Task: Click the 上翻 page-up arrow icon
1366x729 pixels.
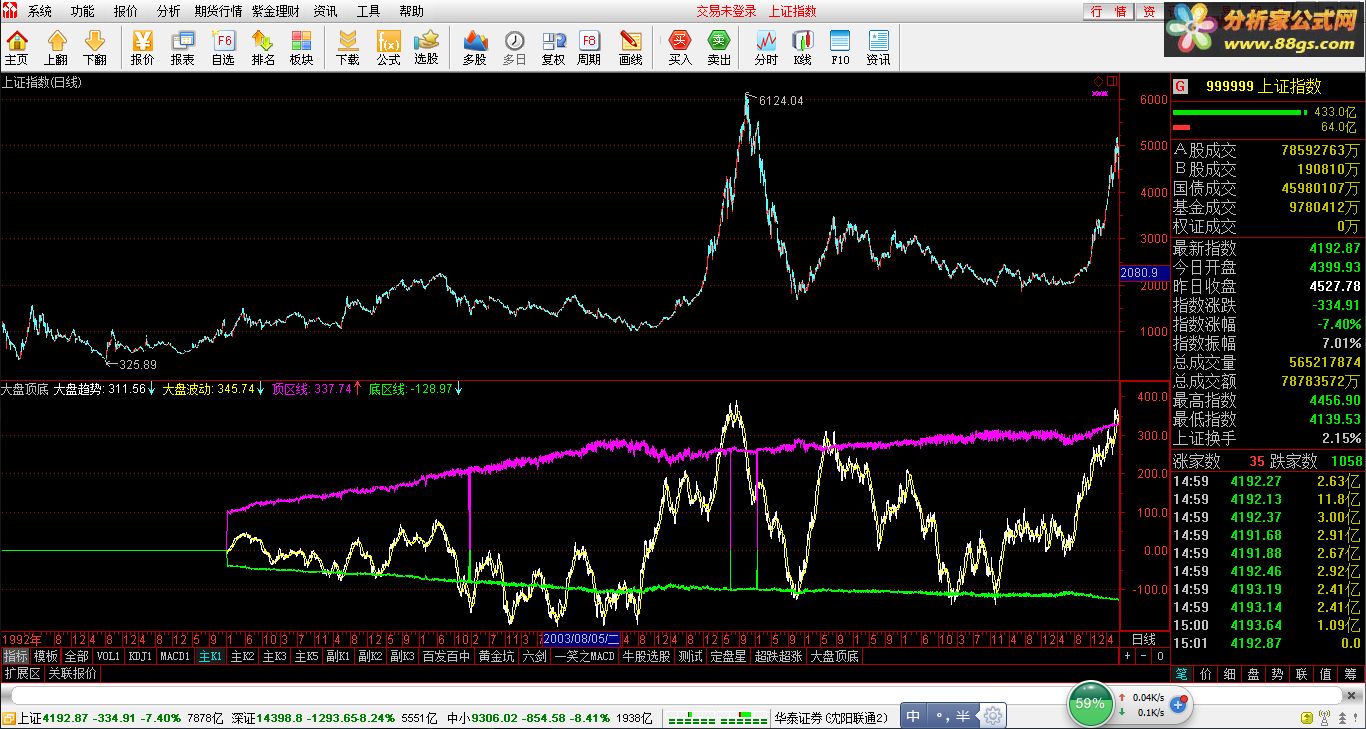Action: tap(56, 47)
